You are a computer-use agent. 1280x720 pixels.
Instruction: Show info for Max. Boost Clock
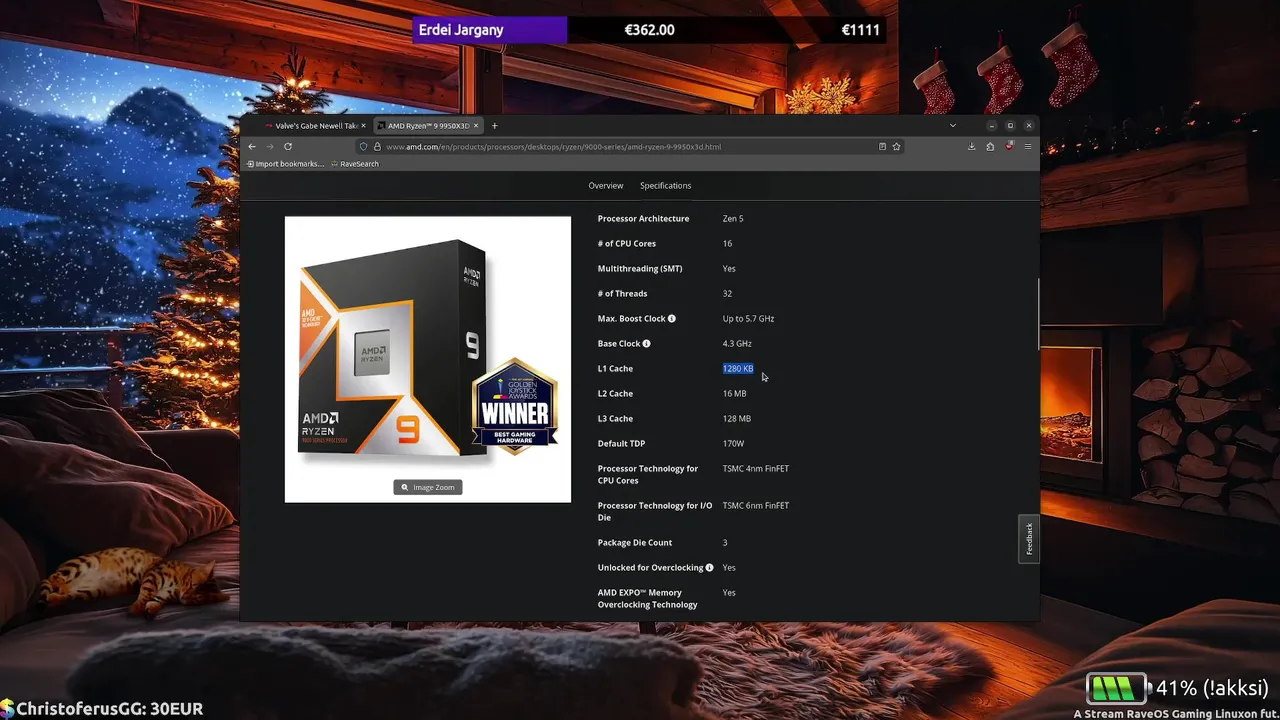671,318
